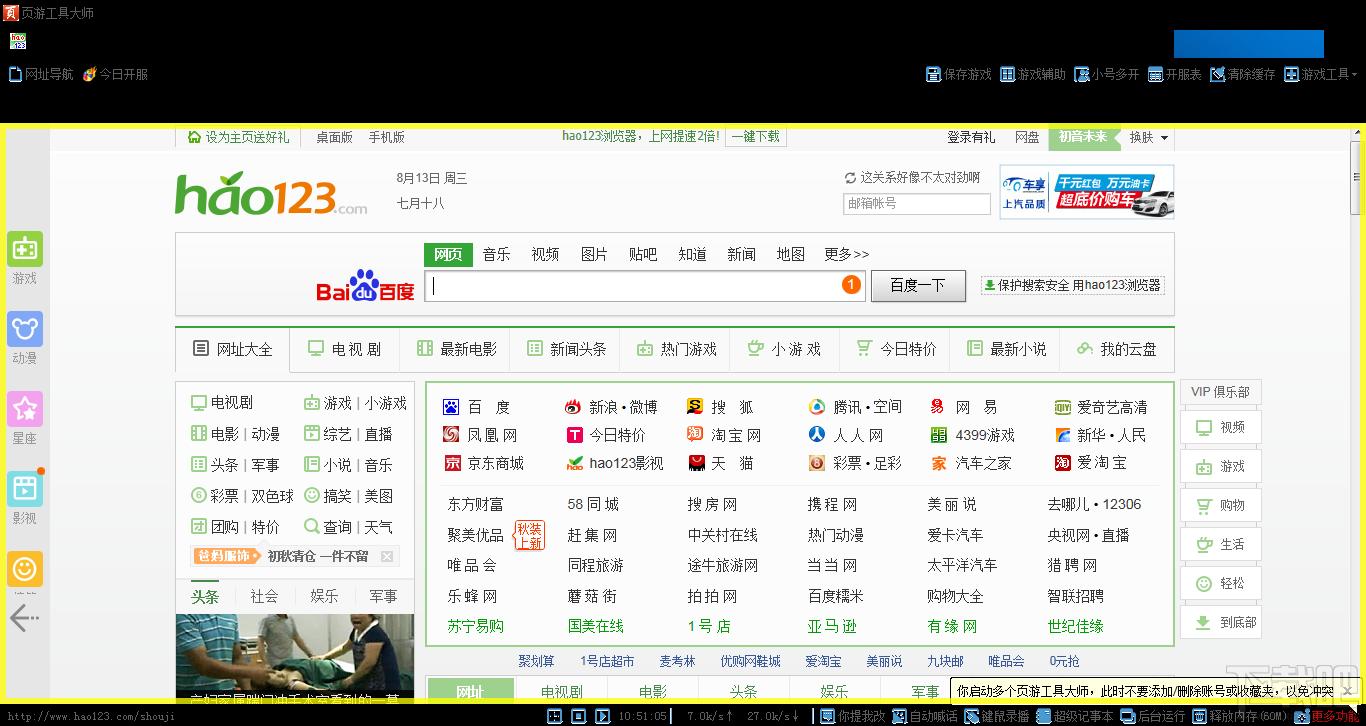
Task: Click 释放内存(60M) in status bar
Action: [1240, 716]
